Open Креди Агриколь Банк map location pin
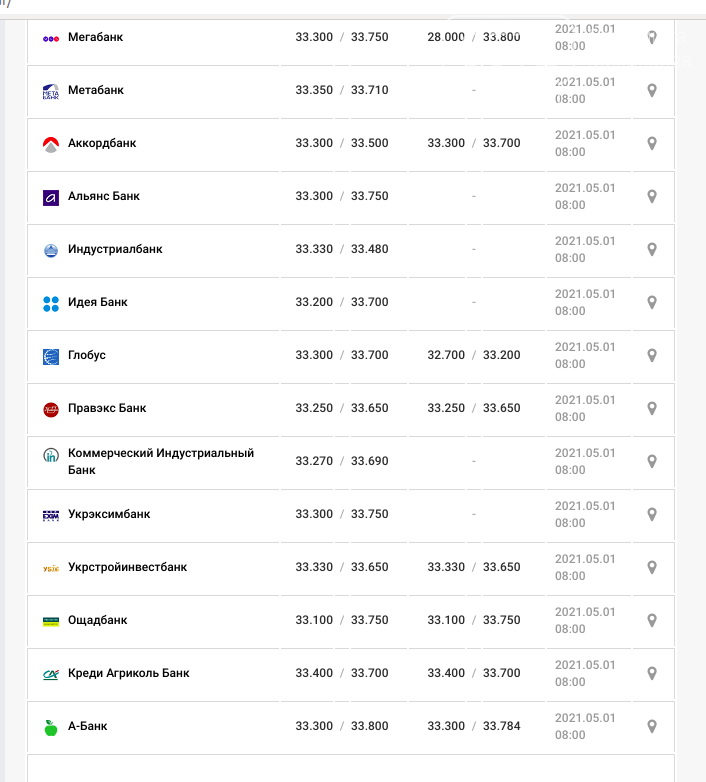The image size is (706, 782). tap(652, 673)
